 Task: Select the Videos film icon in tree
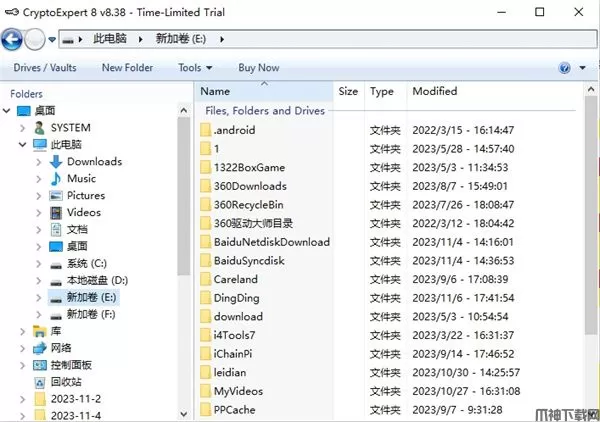tap(56, 213)
